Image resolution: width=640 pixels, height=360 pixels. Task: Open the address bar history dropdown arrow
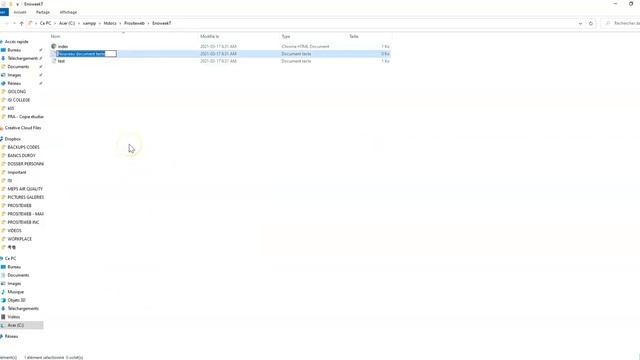pos(580,24)
